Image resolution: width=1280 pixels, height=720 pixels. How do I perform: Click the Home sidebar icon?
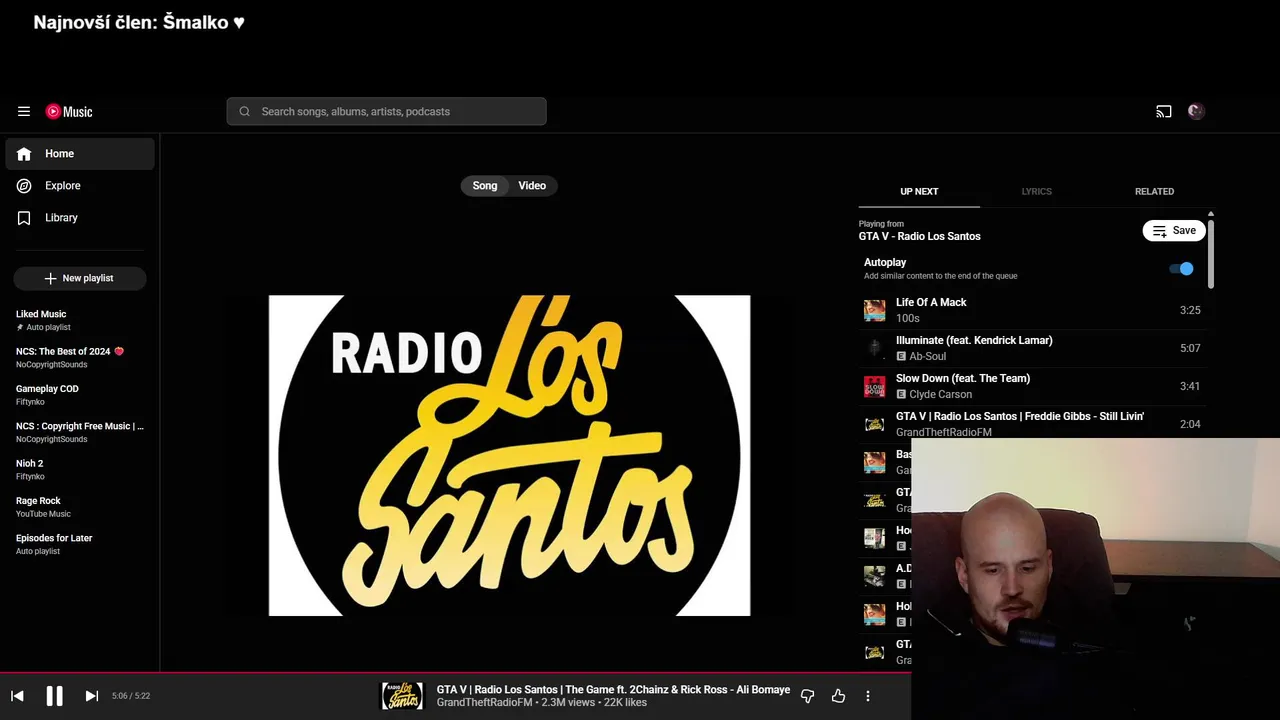(x=24, y=154)
